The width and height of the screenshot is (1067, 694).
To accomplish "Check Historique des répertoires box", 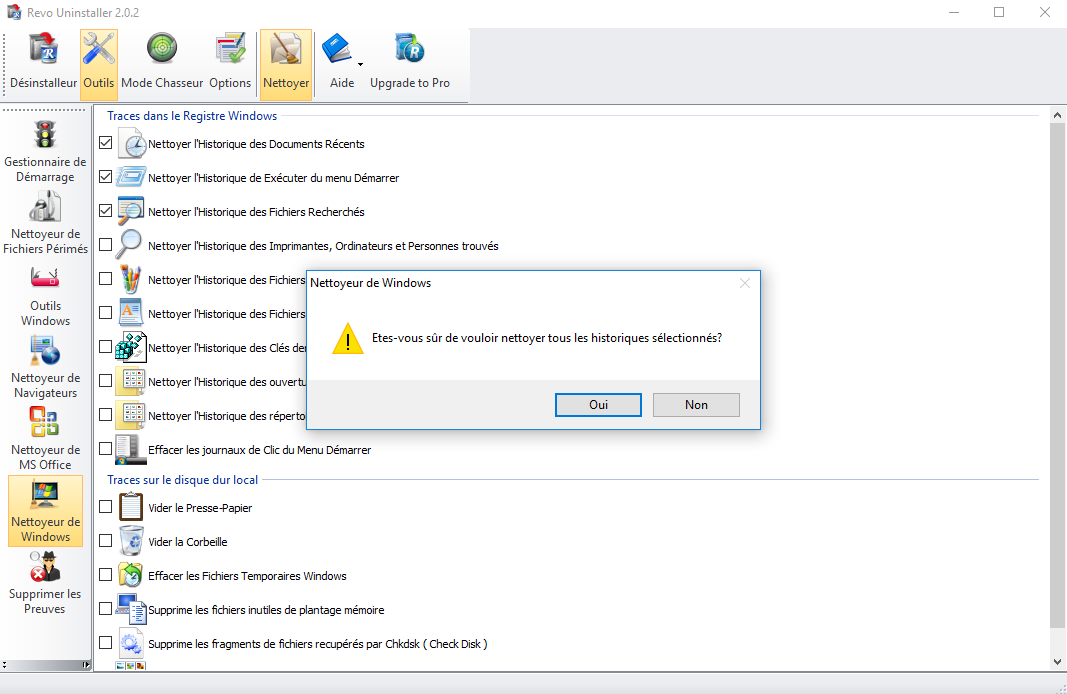I will 105,415.
